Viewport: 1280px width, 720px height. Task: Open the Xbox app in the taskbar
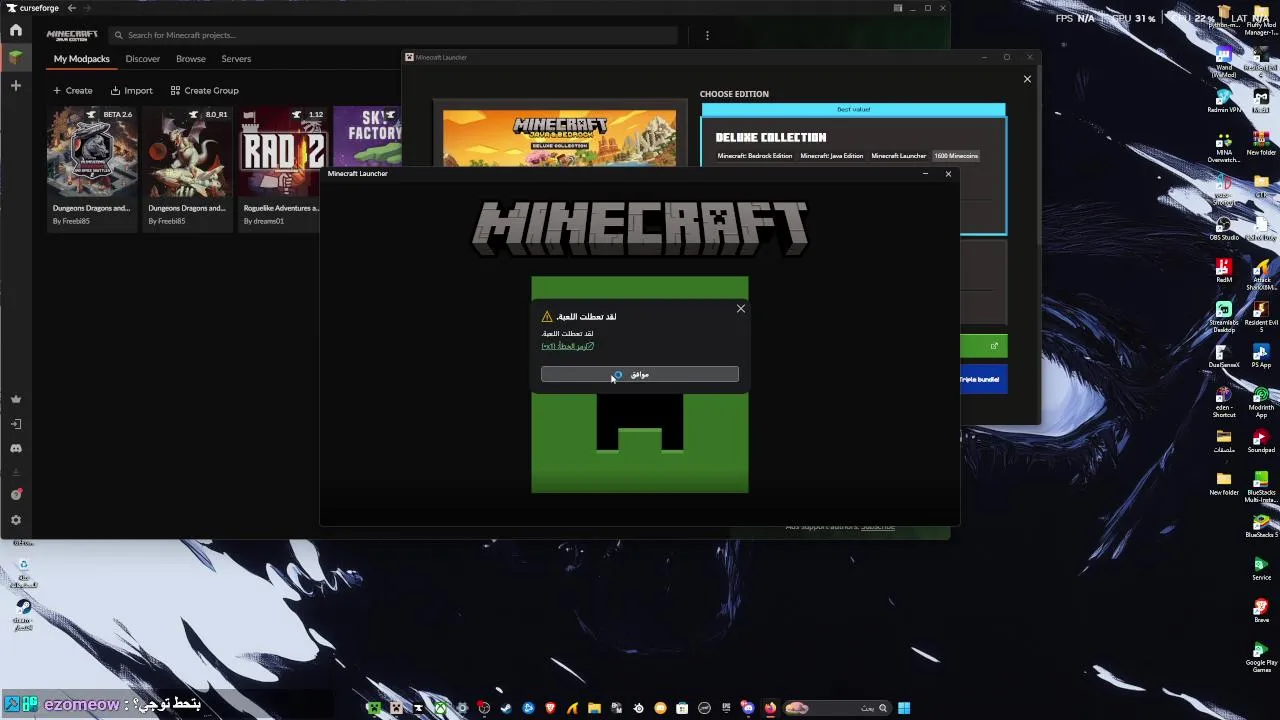(440, 708)
